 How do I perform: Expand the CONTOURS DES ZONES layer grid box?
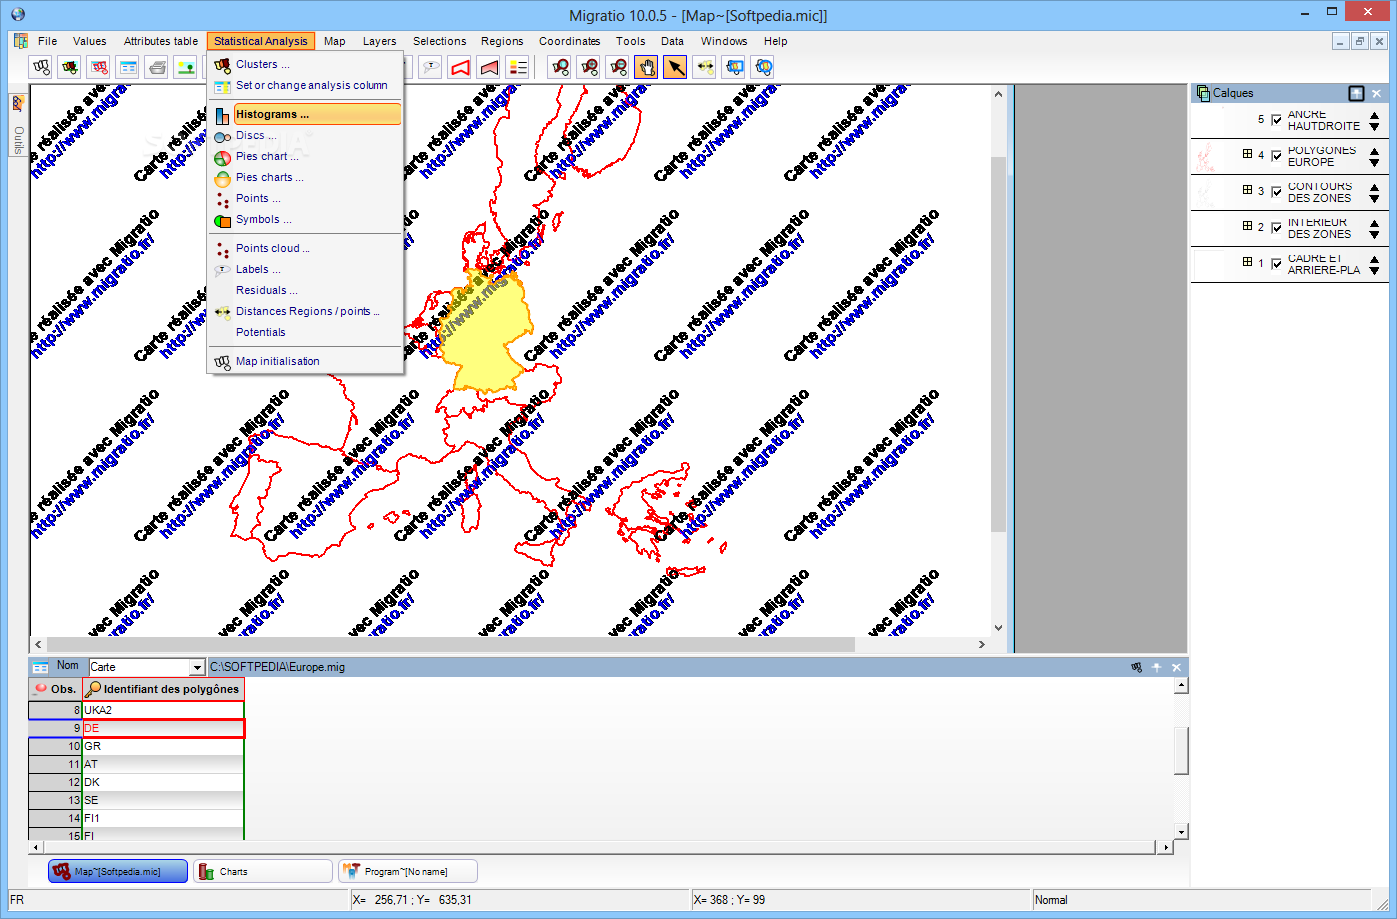(1247, 190)
